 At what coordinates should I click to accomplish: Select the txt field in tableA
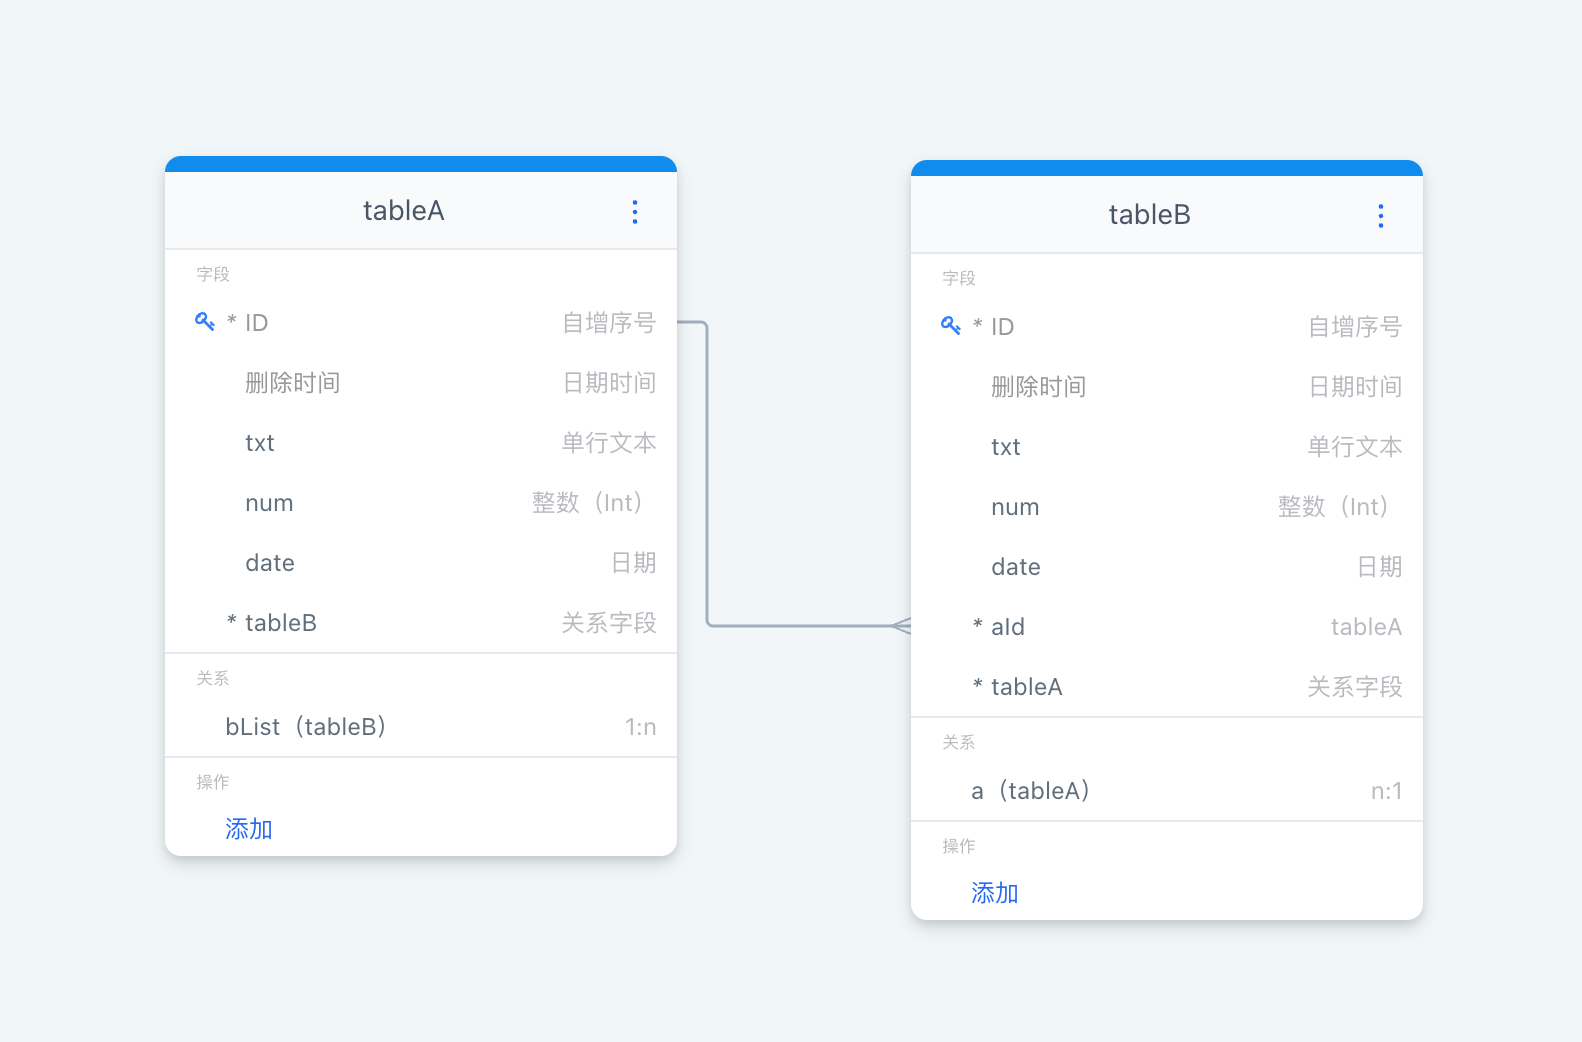(421, 443)
